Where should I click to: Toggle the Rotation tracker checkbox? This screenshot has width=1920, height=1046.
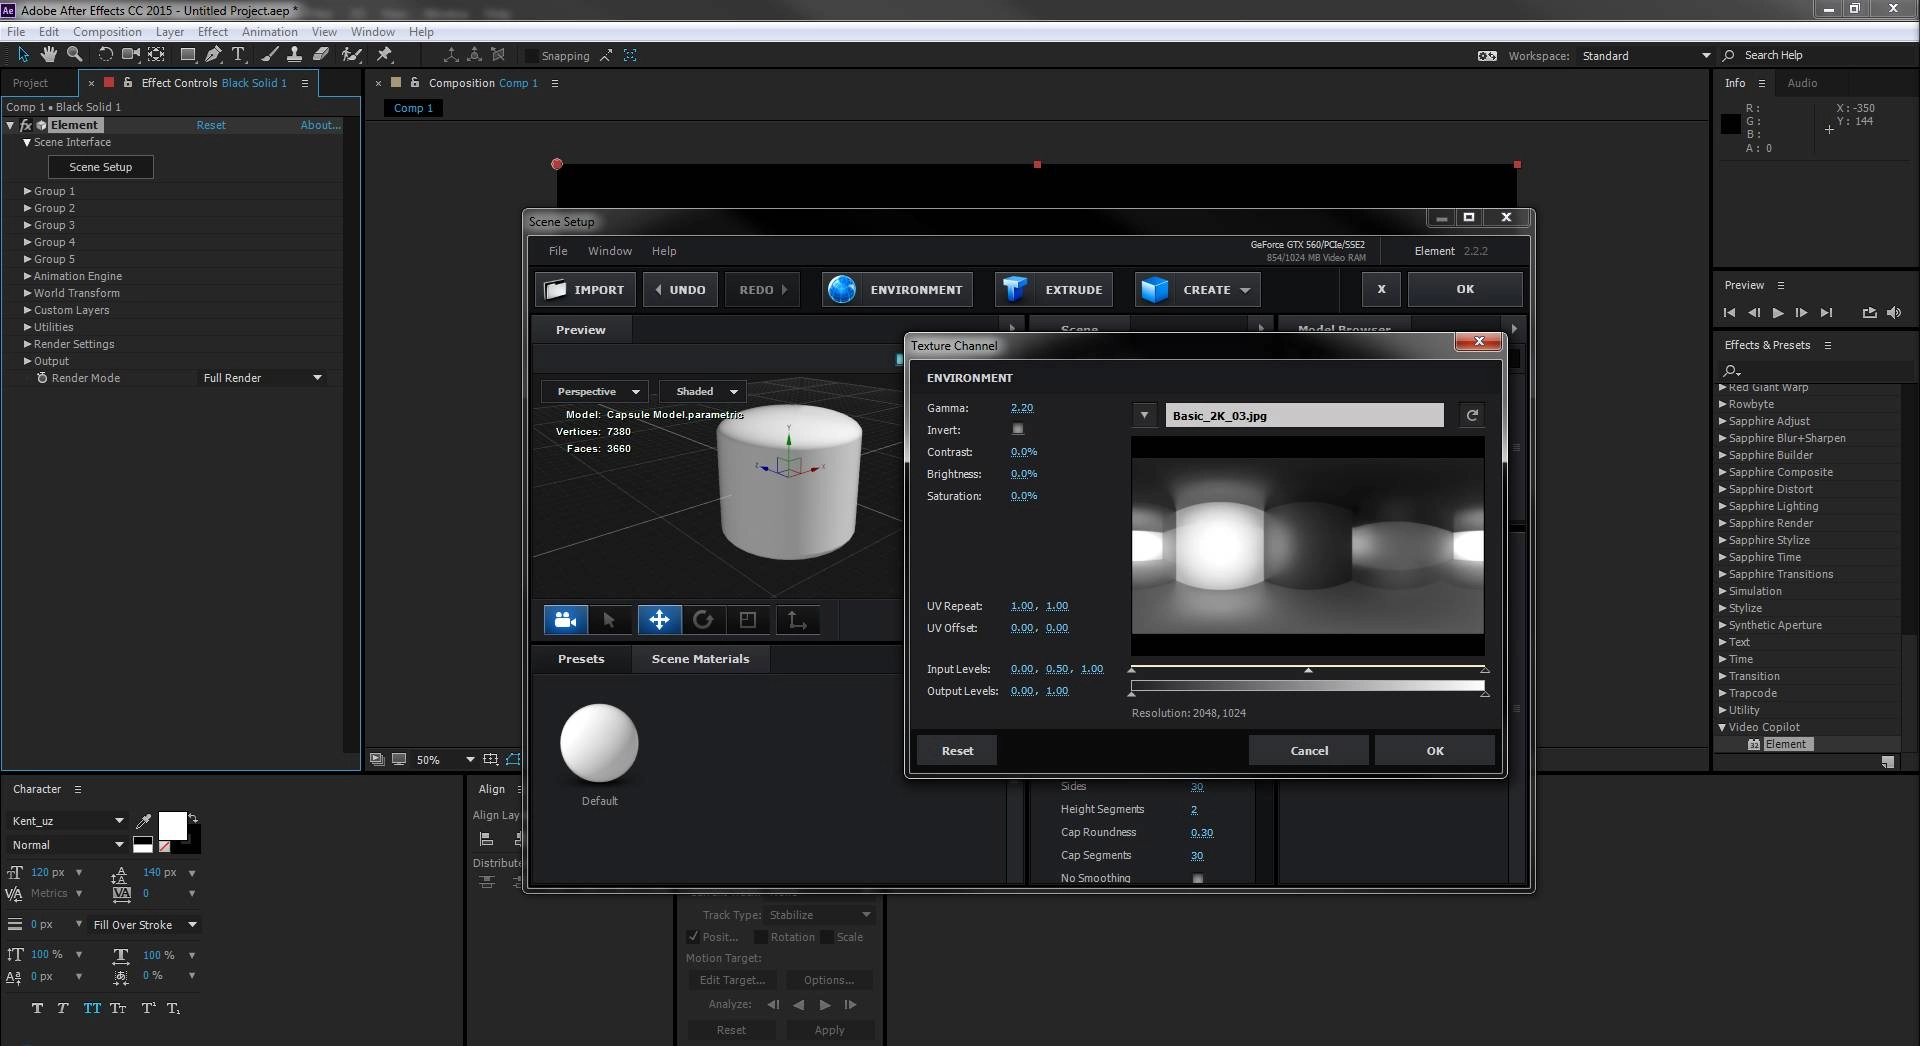point(761,937)
